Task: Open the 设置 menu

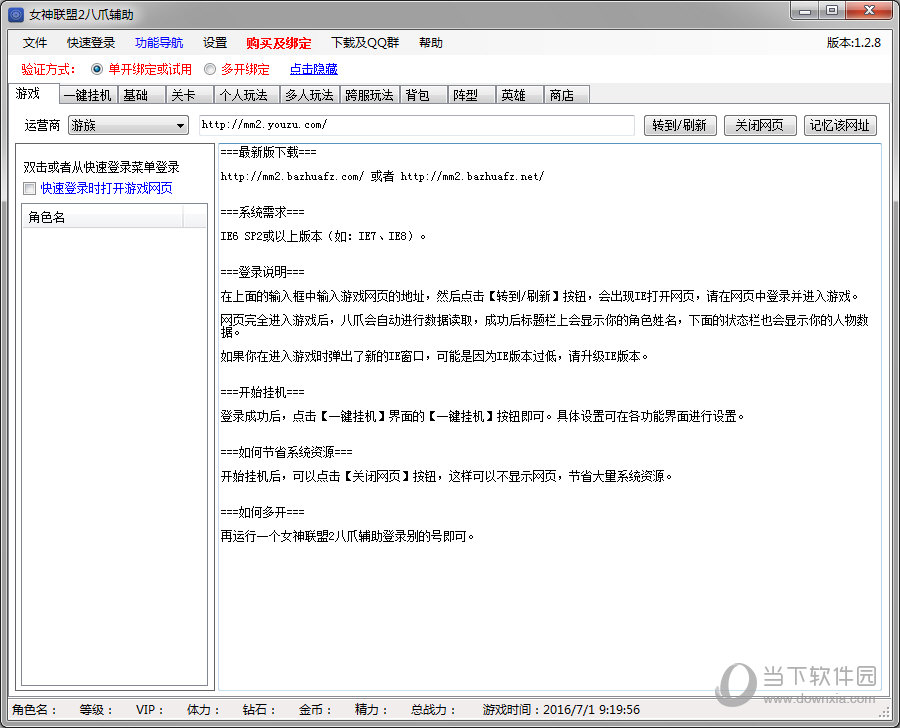Action: pos(215,43)
